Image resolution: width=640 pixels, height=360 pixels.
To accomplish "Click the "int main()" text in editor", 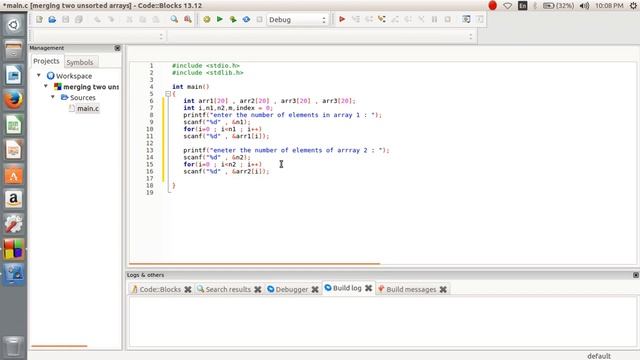I will [x=190, y=87].
